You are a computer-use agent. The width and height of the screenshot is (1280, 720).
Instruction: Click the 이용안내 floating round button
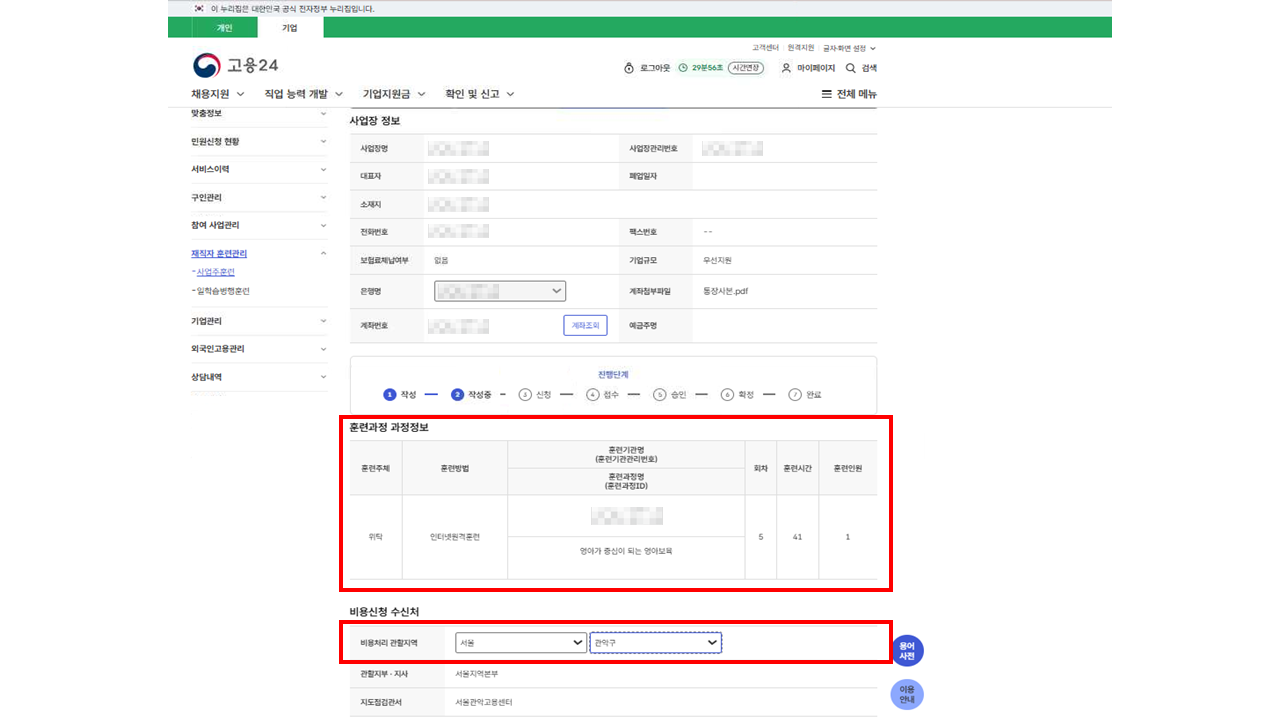coord(907,695)
